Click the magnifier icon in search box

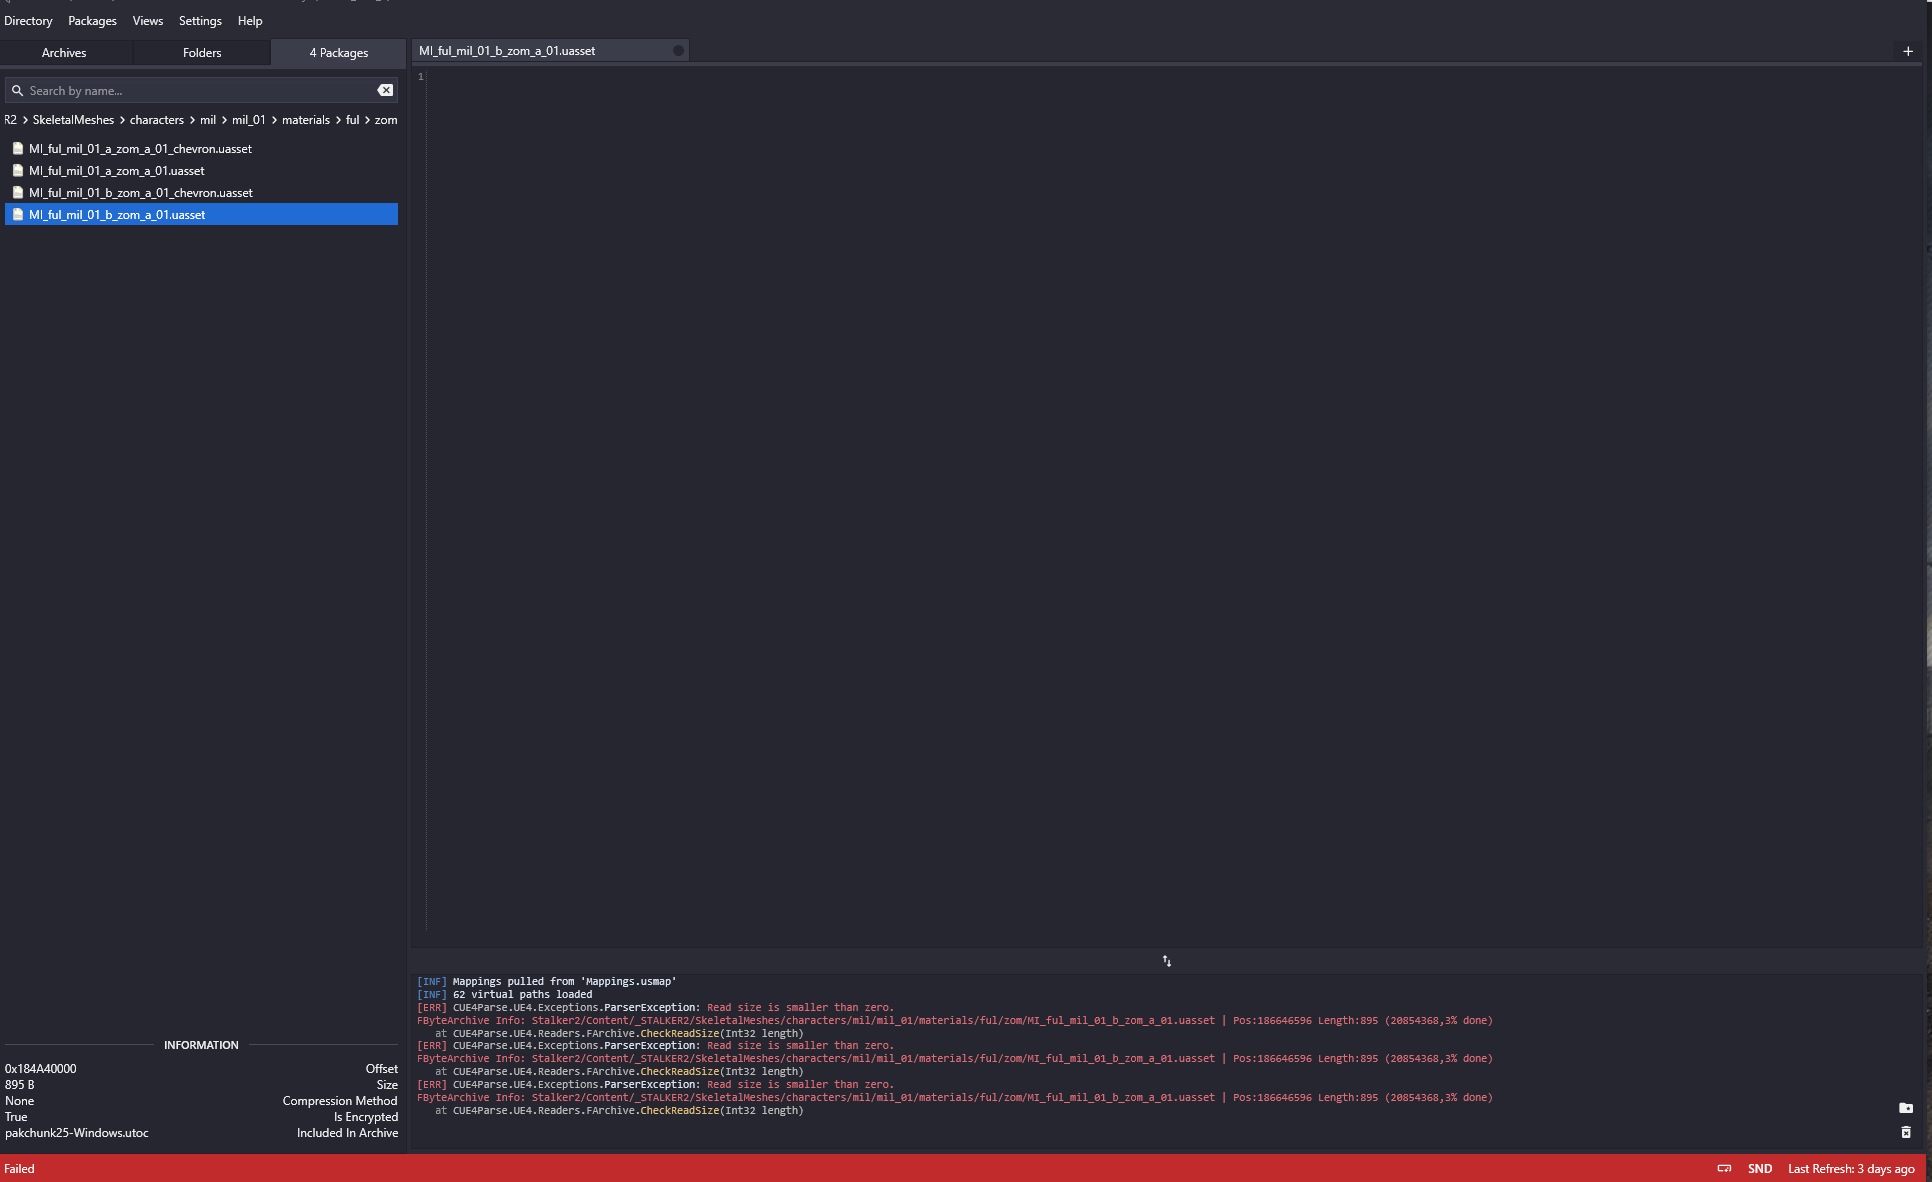tap(17, 91)
